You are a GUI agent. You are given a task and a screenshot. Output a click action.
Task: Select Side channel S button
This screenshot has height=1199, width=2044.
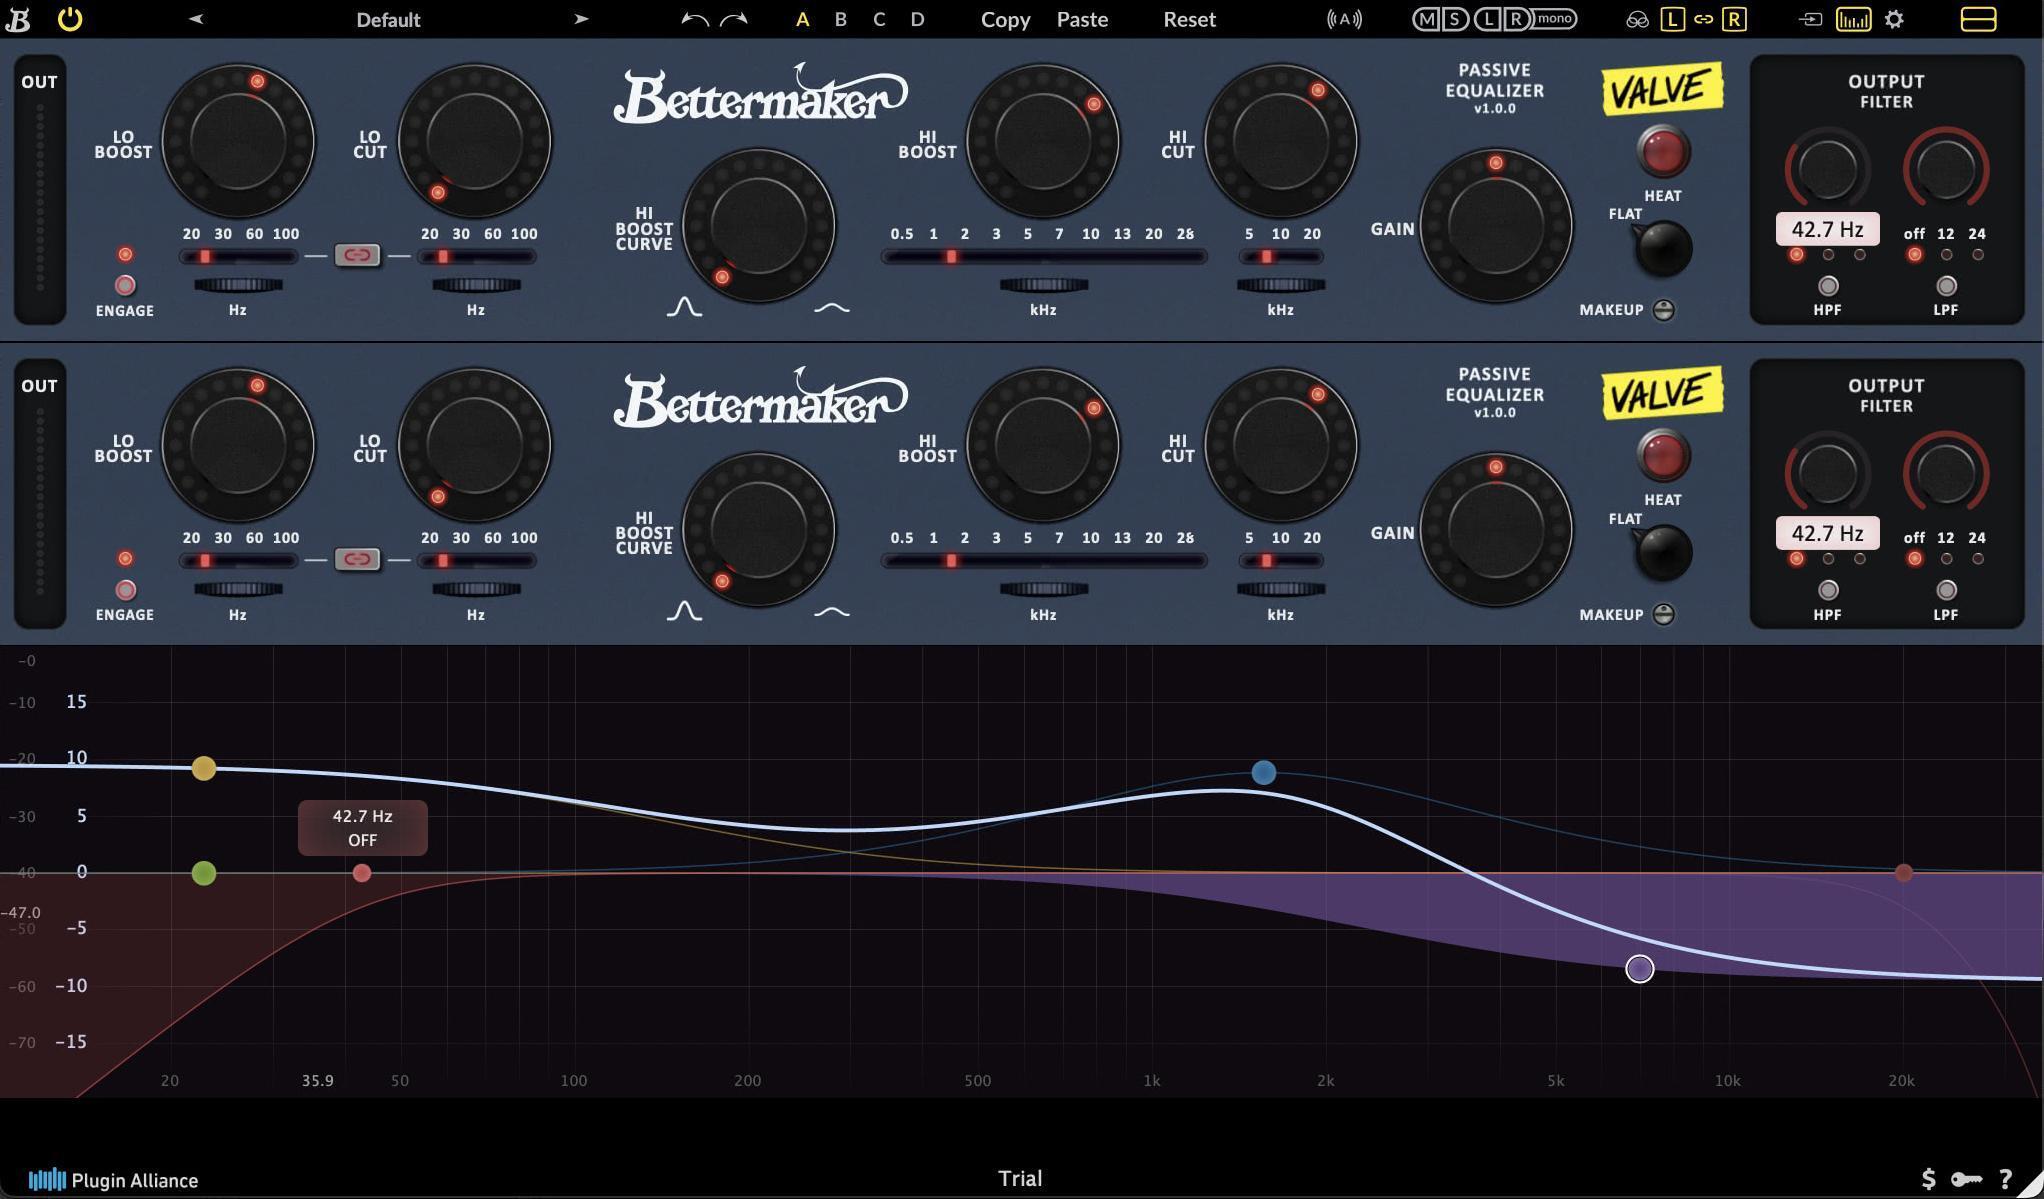1455,19
